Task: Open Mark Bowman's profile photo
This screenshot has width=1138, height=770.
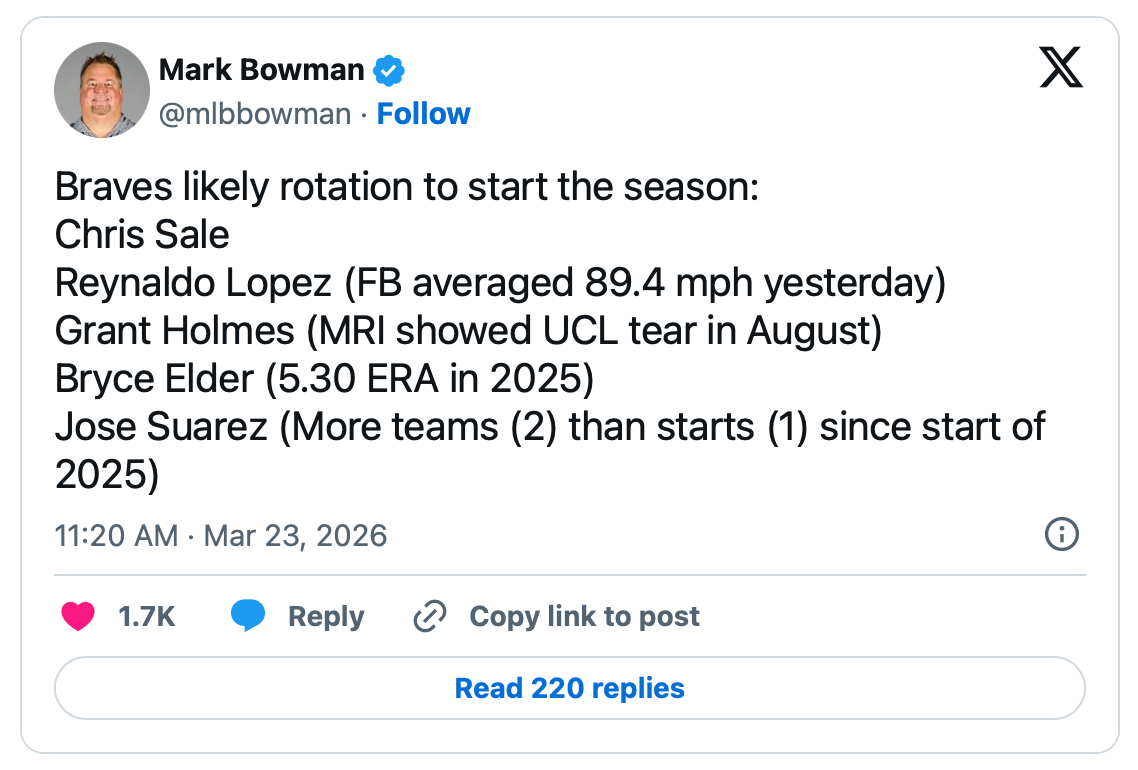Action: pyautogui.click(x=102, y=90)
